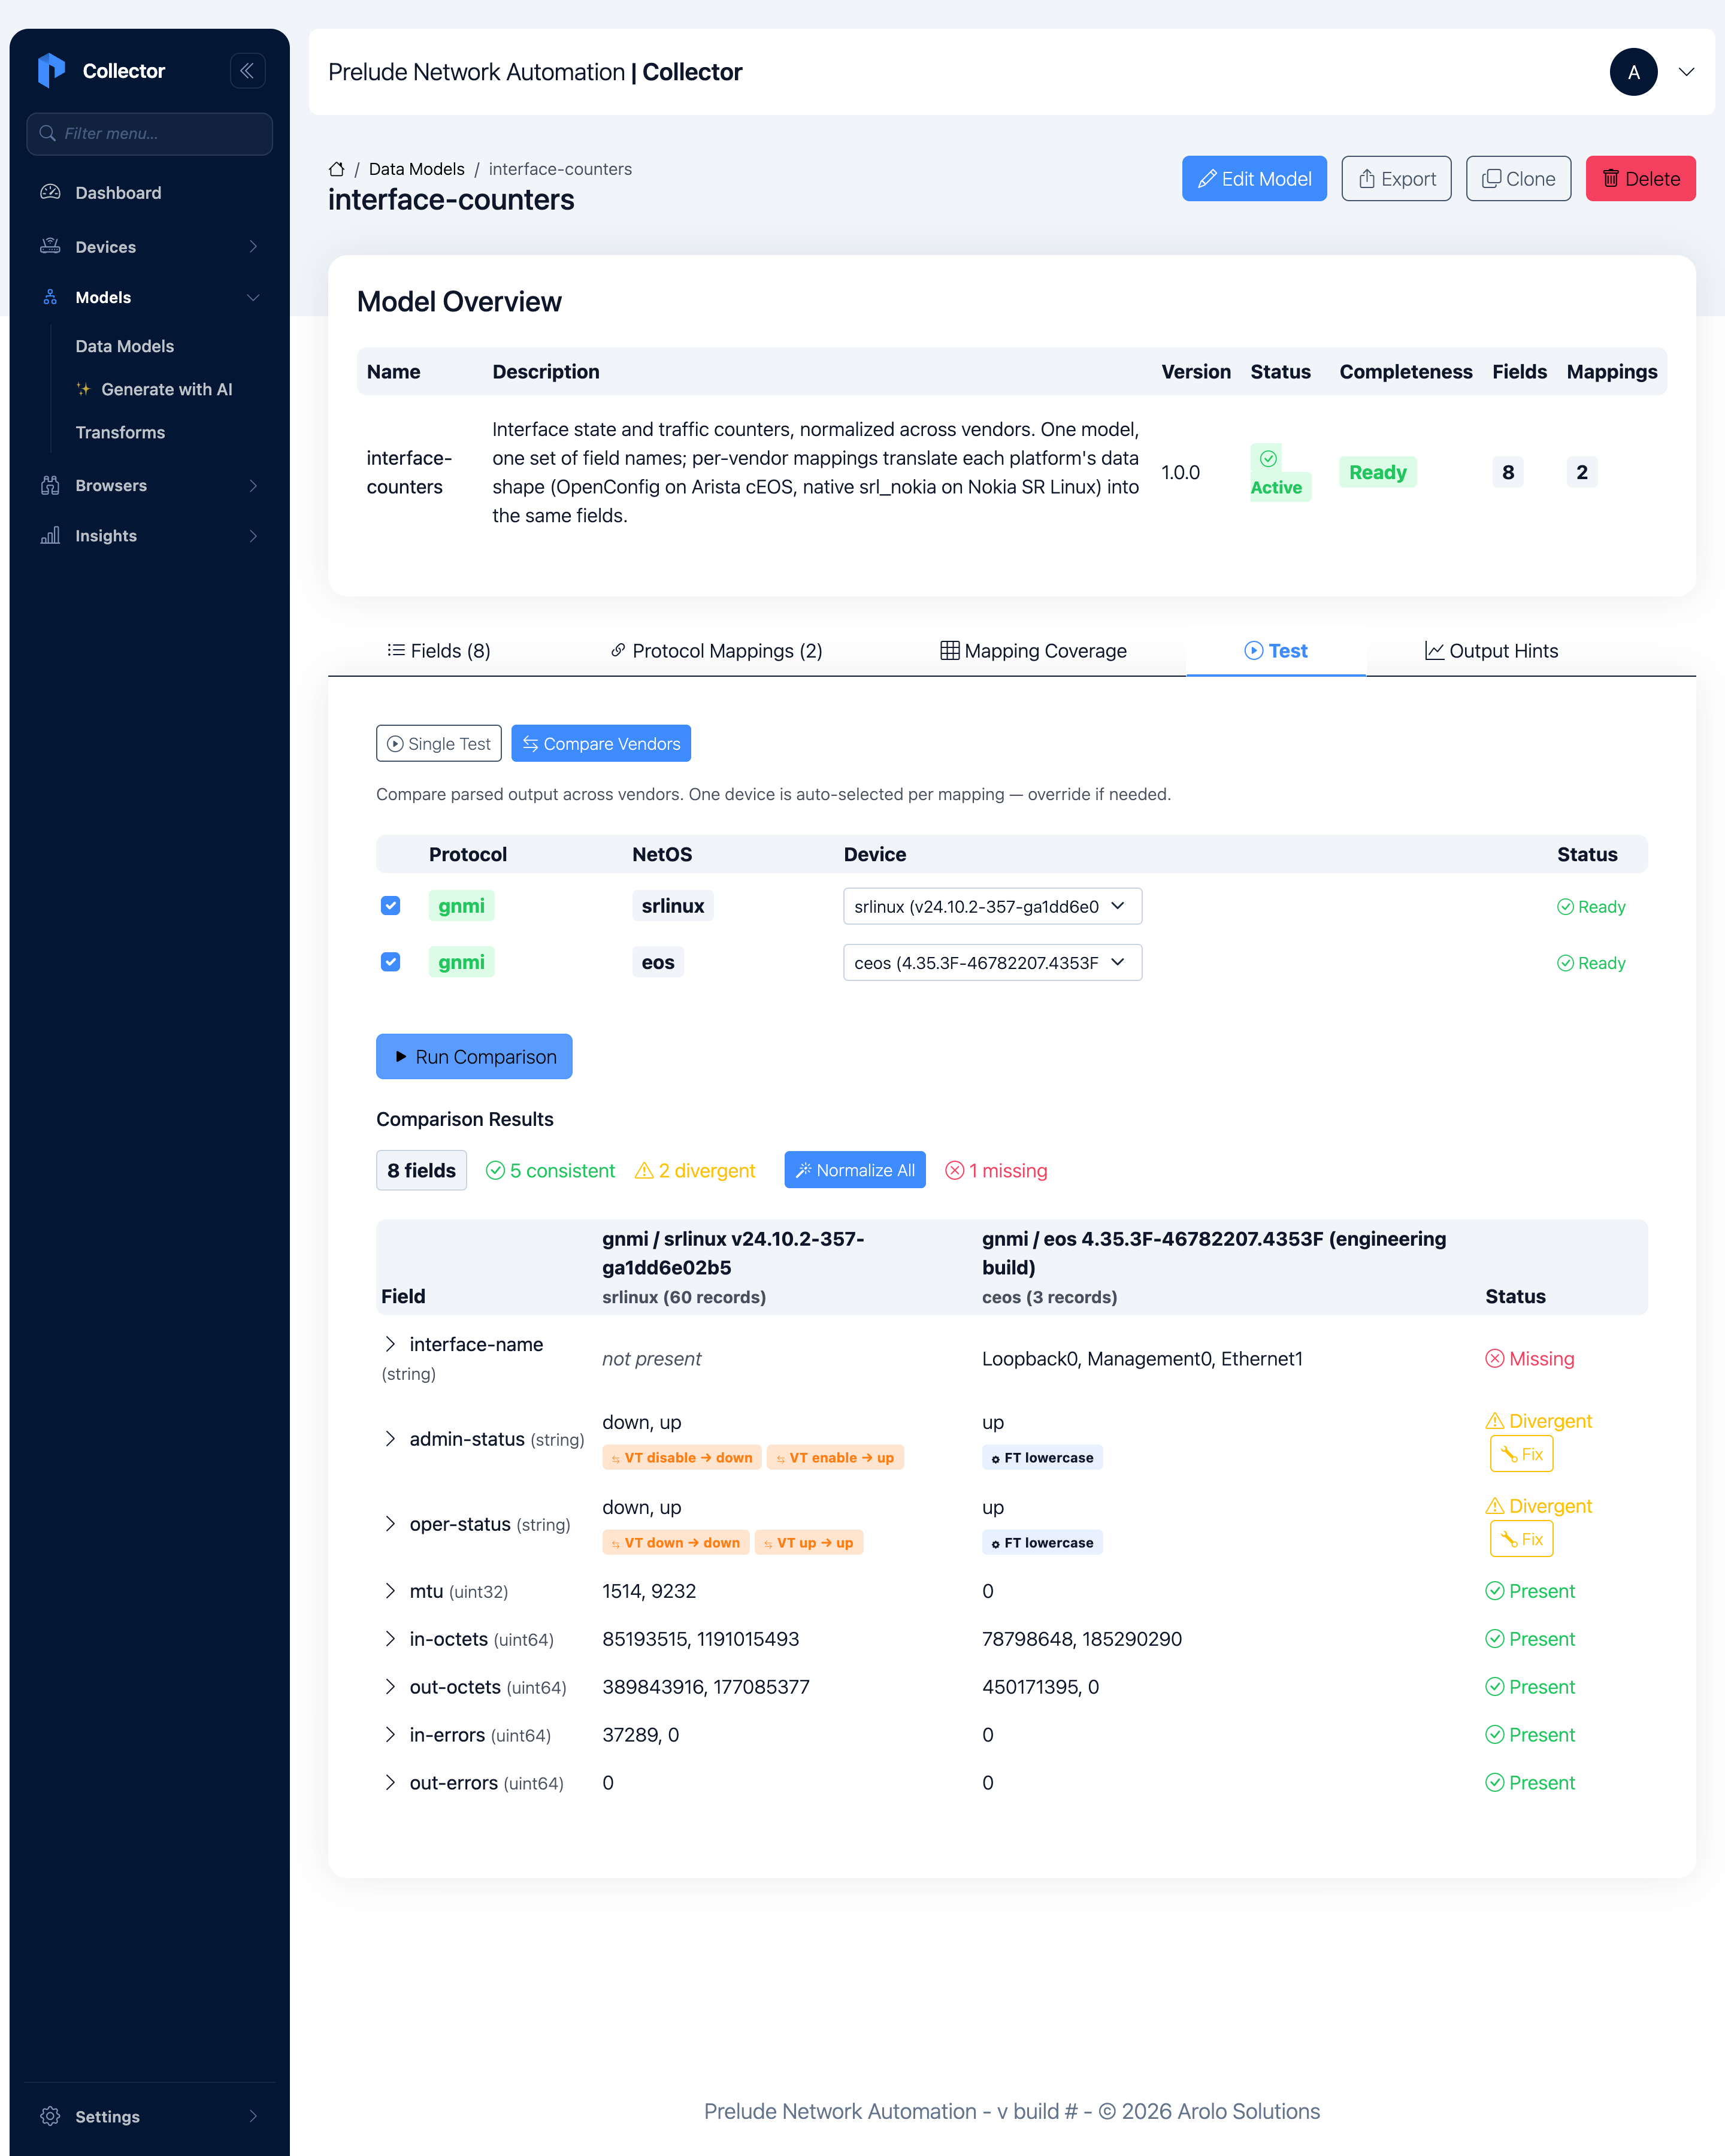Click Fix for admin-status divergence
The image size is (1725, 2156).
point(1521,1455)
